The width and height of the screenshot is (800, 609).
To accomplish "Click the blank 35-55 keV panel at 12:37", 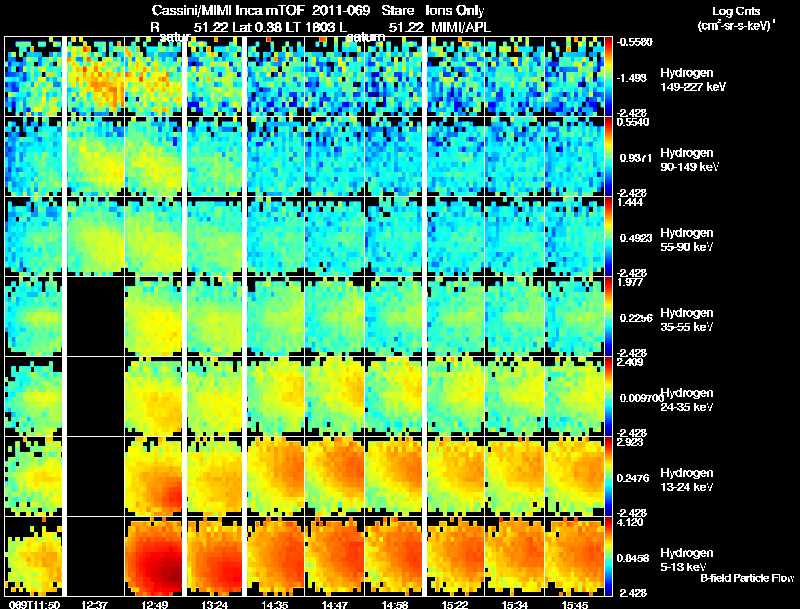I will tap(95, 317).
